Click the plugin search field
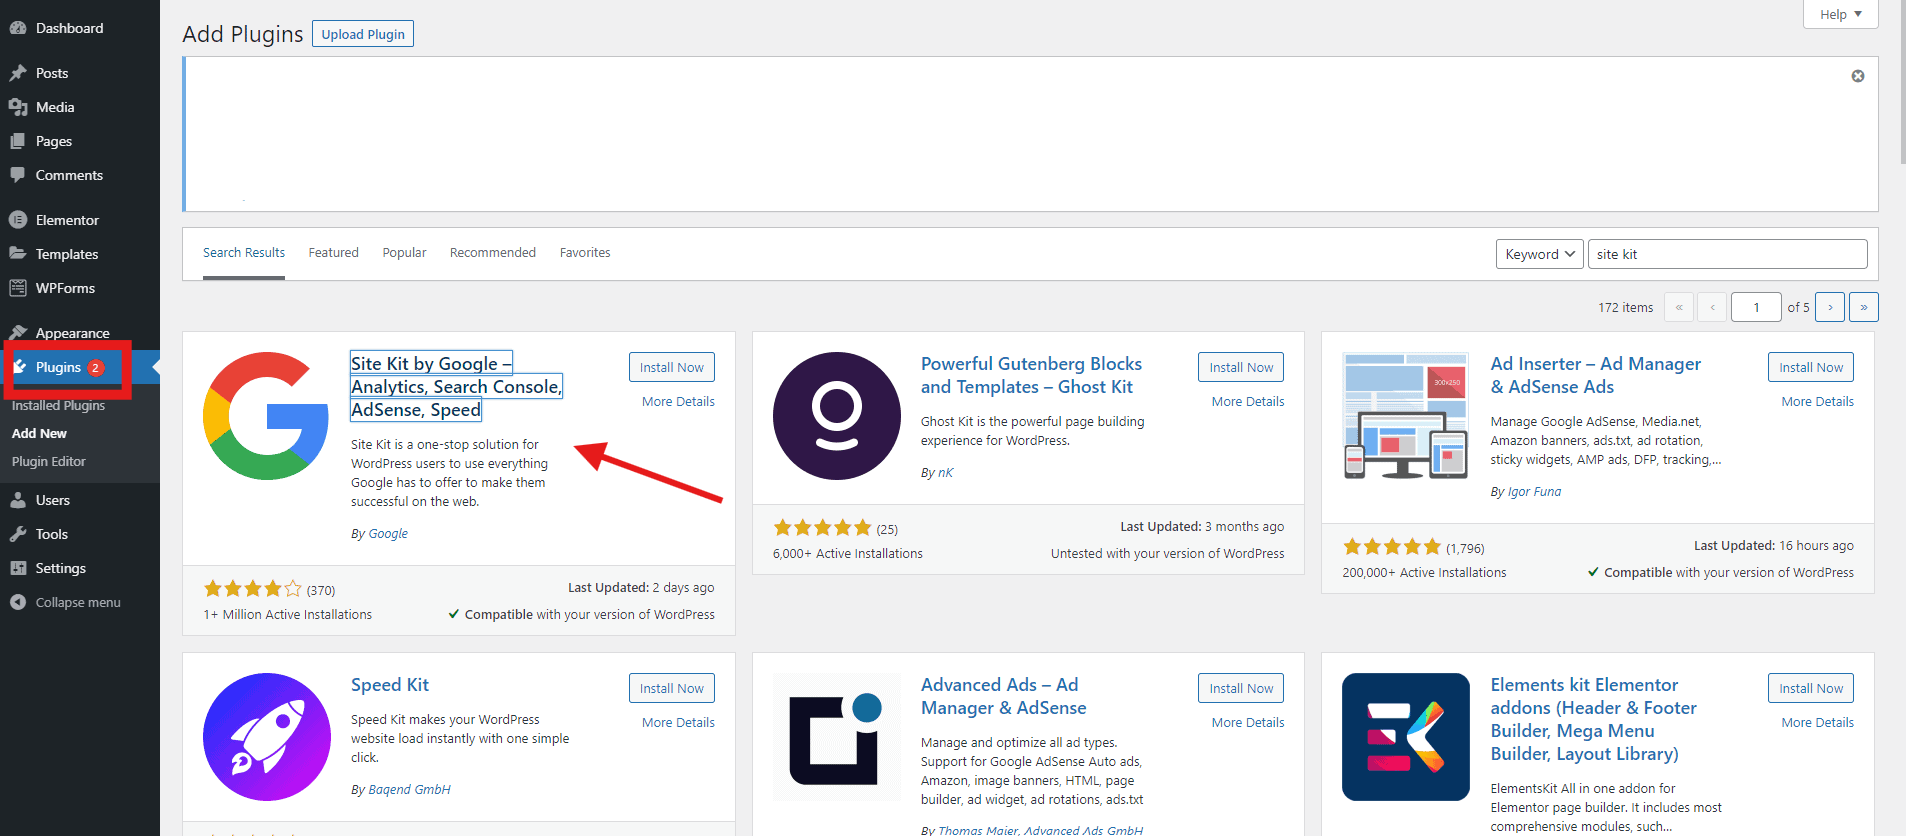The height and width of the screenshot is (836, 1906). [1727, 254]
